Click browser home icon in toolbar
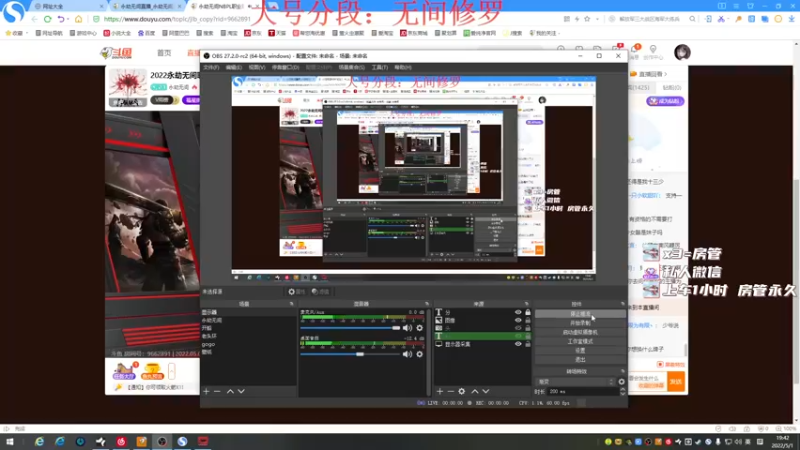The image size is (800, 450). tap(78, 19)
